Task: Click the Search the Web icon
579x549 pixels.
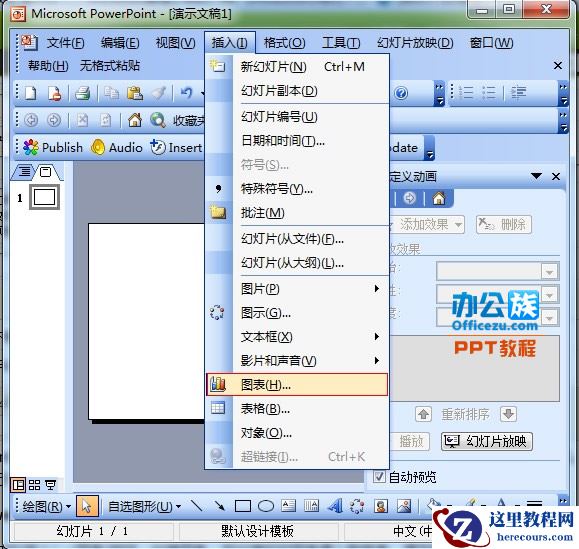Action: click(158, 120)
